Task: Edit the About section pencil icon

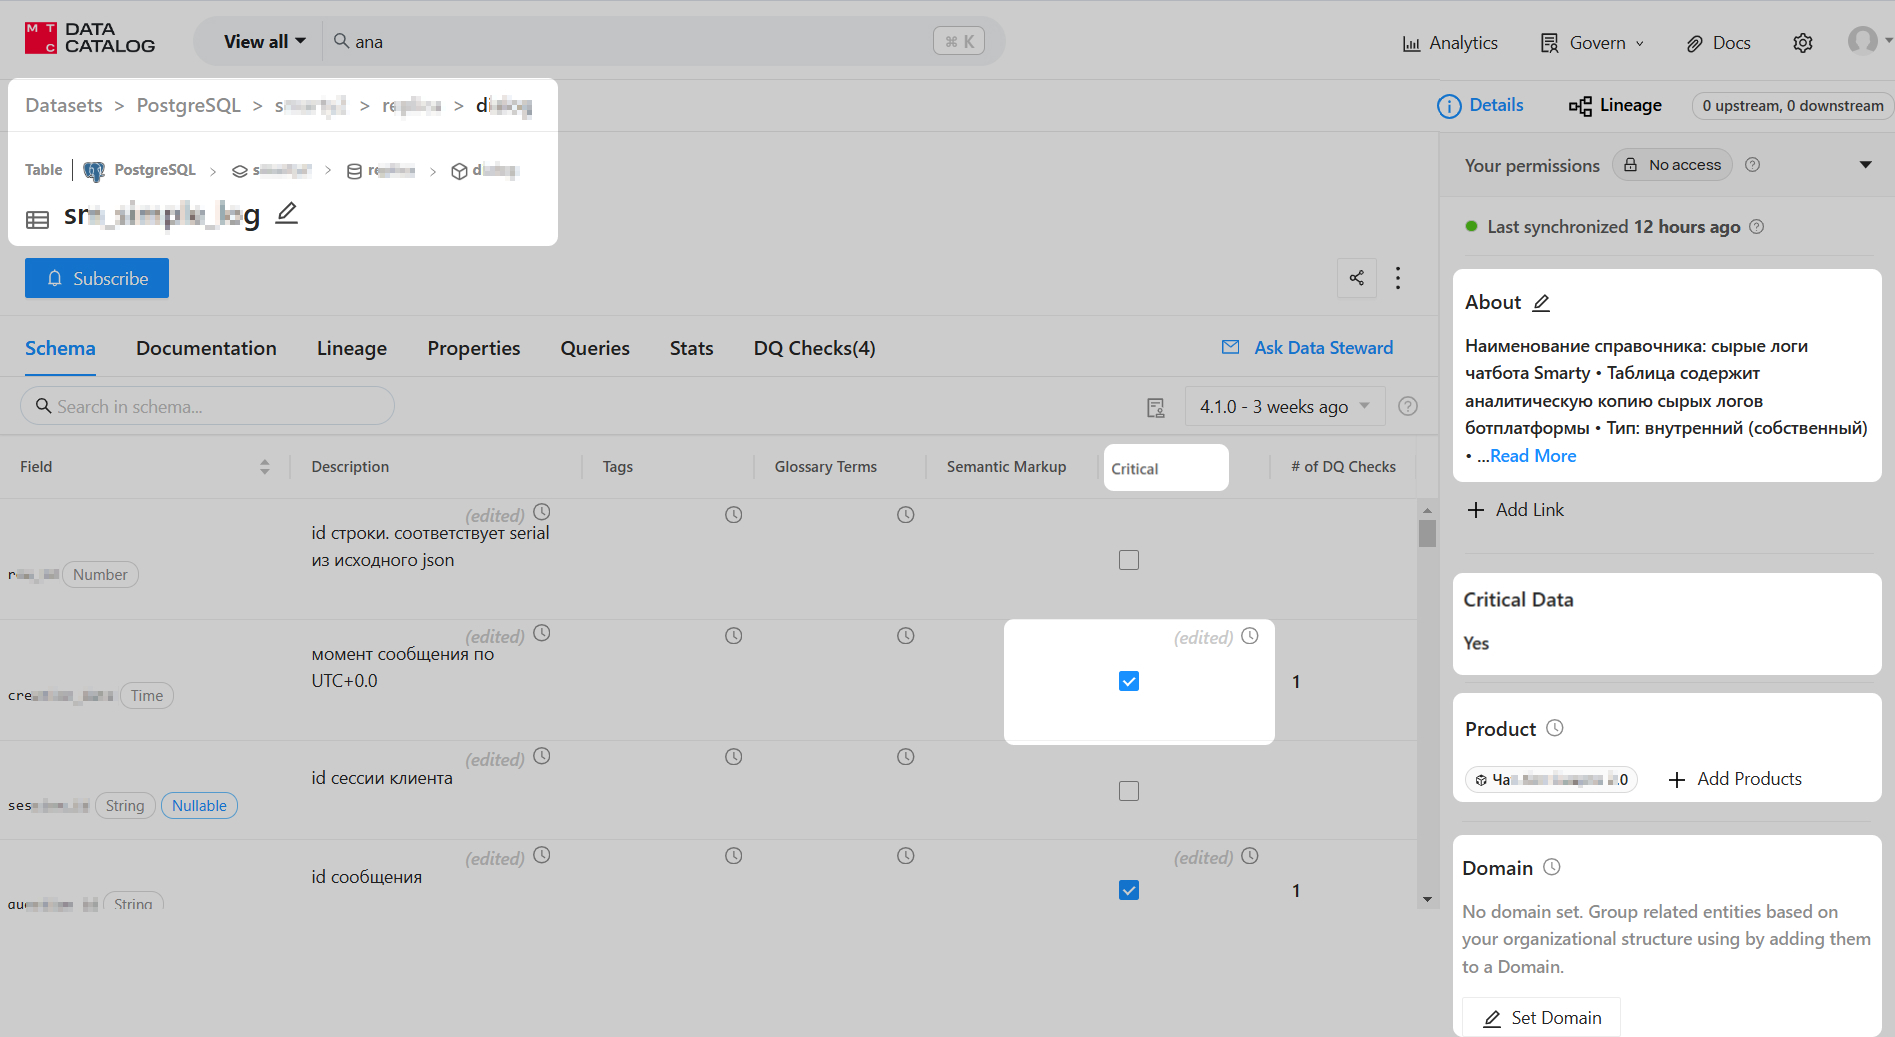Action: point(1541,303)
